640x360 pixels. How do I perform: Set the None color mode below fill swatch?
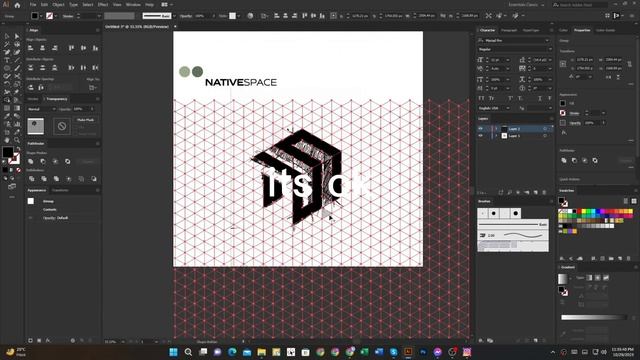18,170
